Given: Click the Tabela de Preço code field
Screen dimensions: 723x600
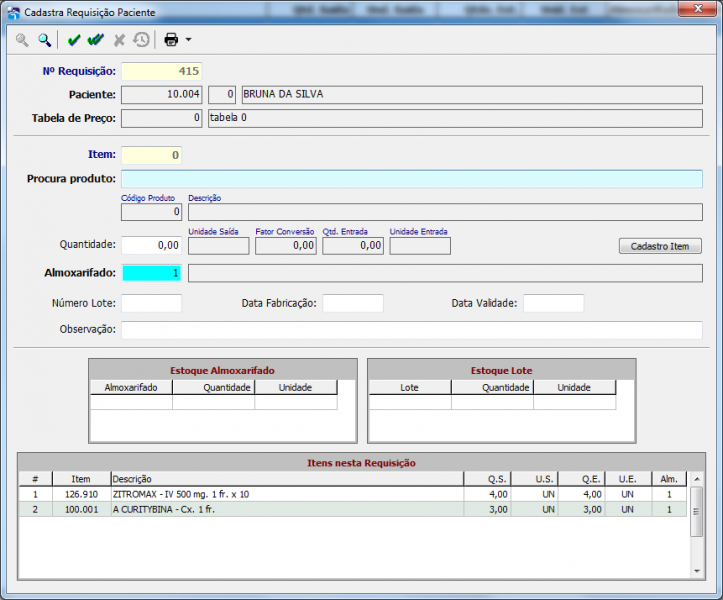Looking at the screenshot, I should [x=161, y=118].
